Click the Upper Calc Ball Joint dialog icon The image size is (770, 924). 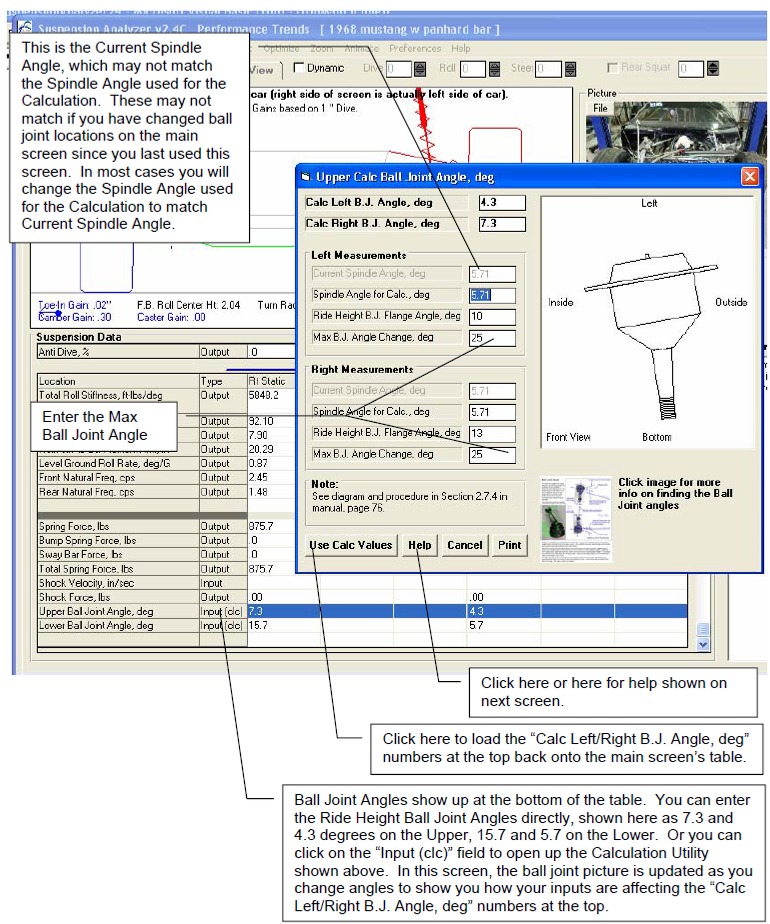[x=306, y=177]
